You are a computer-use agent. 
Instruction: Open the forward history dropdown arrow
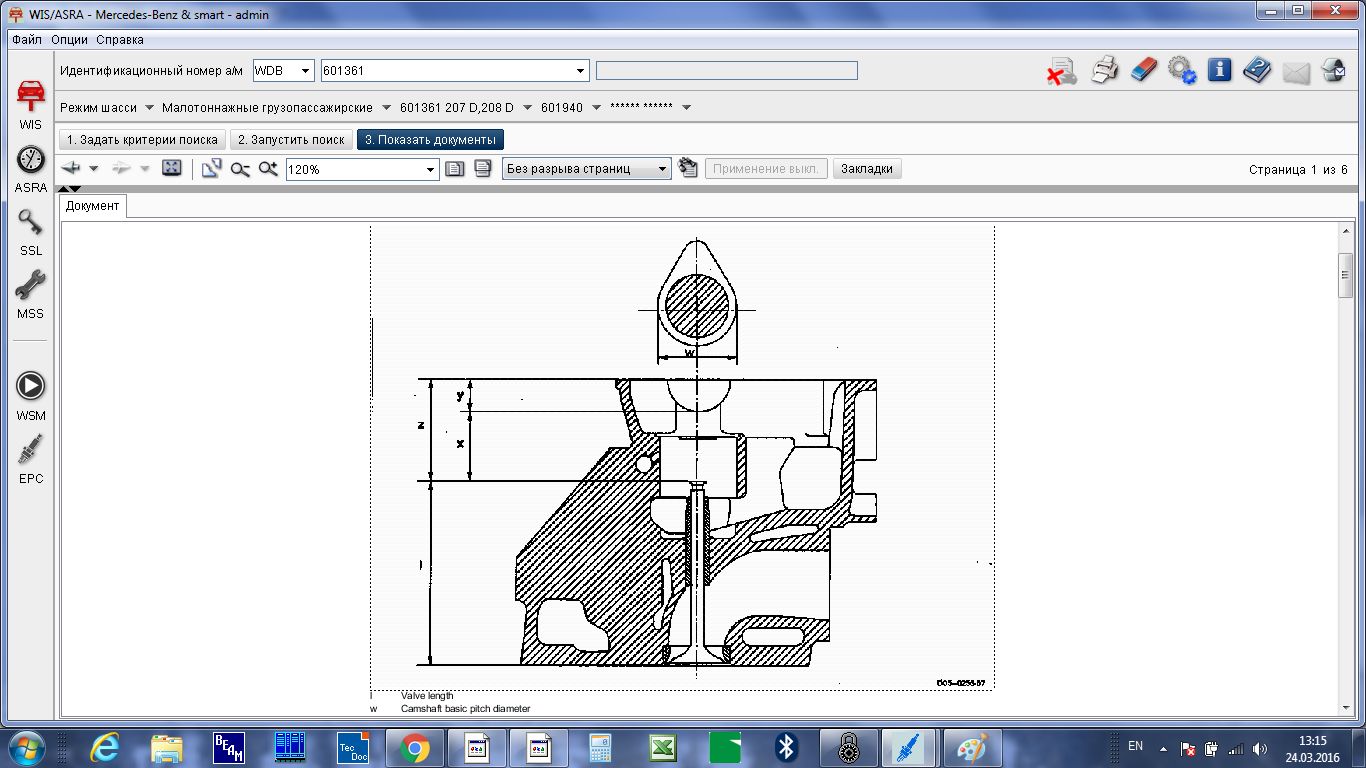pos(145,169)
